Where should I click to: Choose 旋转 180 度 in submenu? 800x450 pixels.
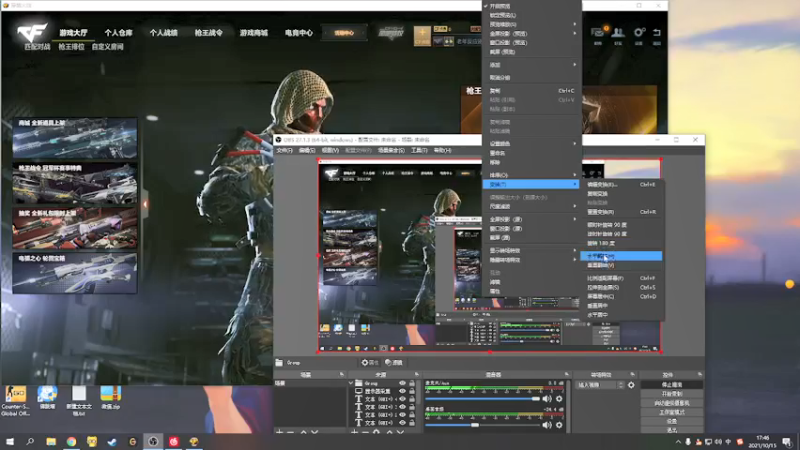(x=621, y=243)
